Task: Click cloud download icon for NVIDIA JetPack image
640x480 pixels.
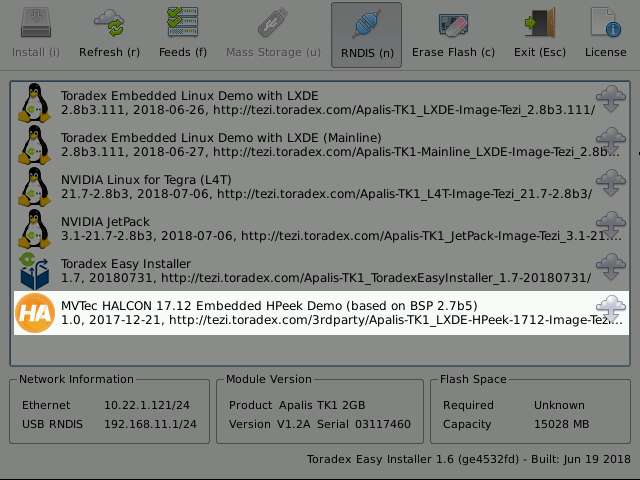Action: point(611,225)
